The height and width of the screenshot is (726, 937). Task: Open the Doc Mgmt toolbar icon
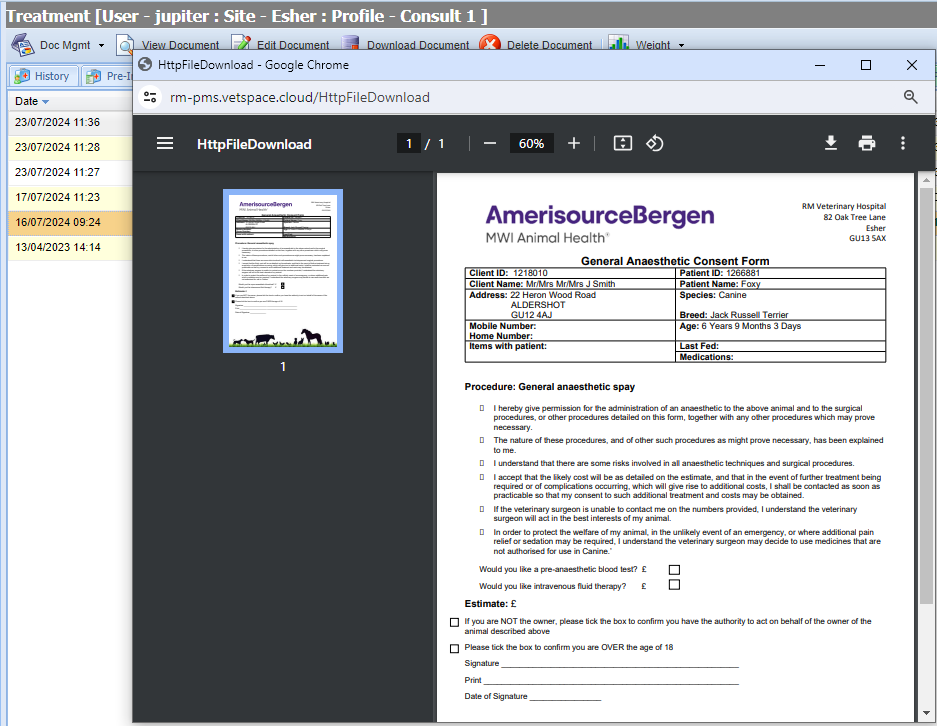tap(23, 45)
